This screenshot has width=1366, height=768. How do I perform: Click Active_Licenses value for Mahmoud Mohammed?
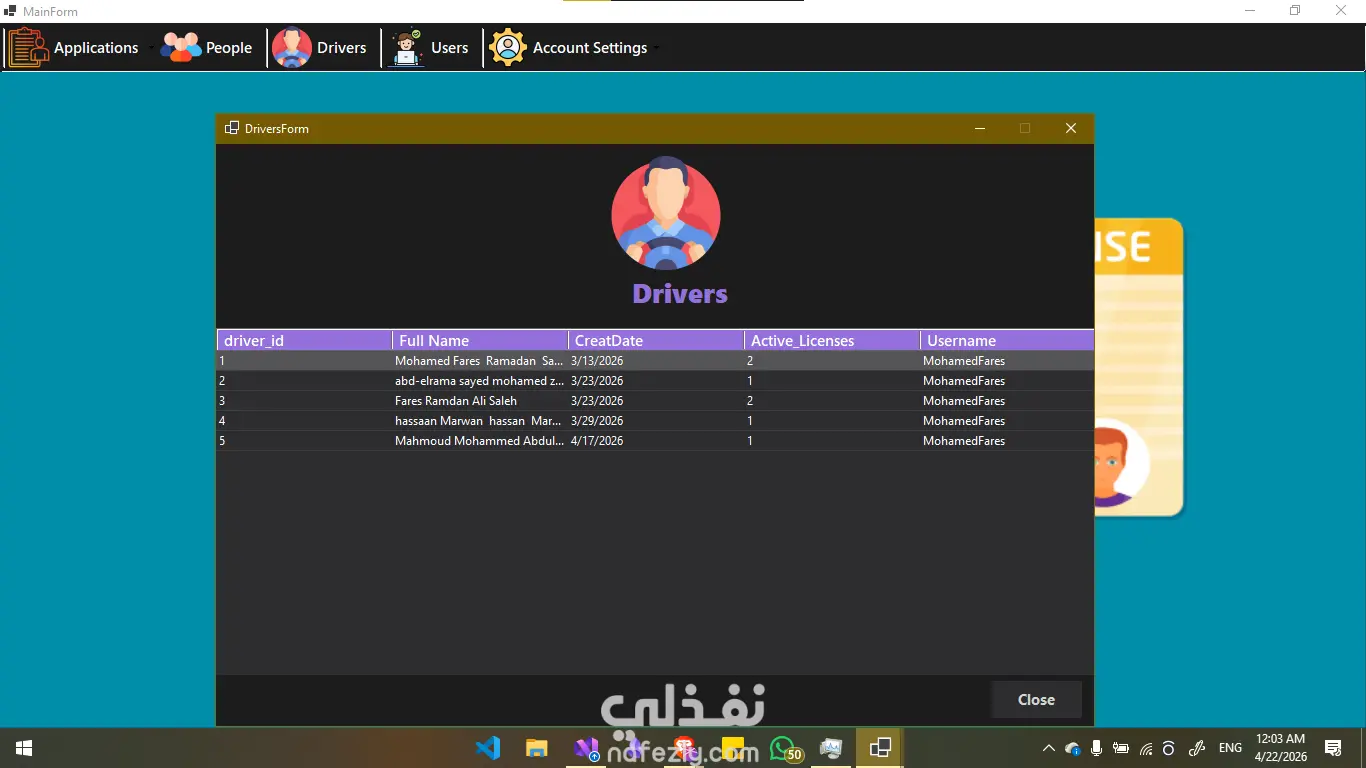832,441
